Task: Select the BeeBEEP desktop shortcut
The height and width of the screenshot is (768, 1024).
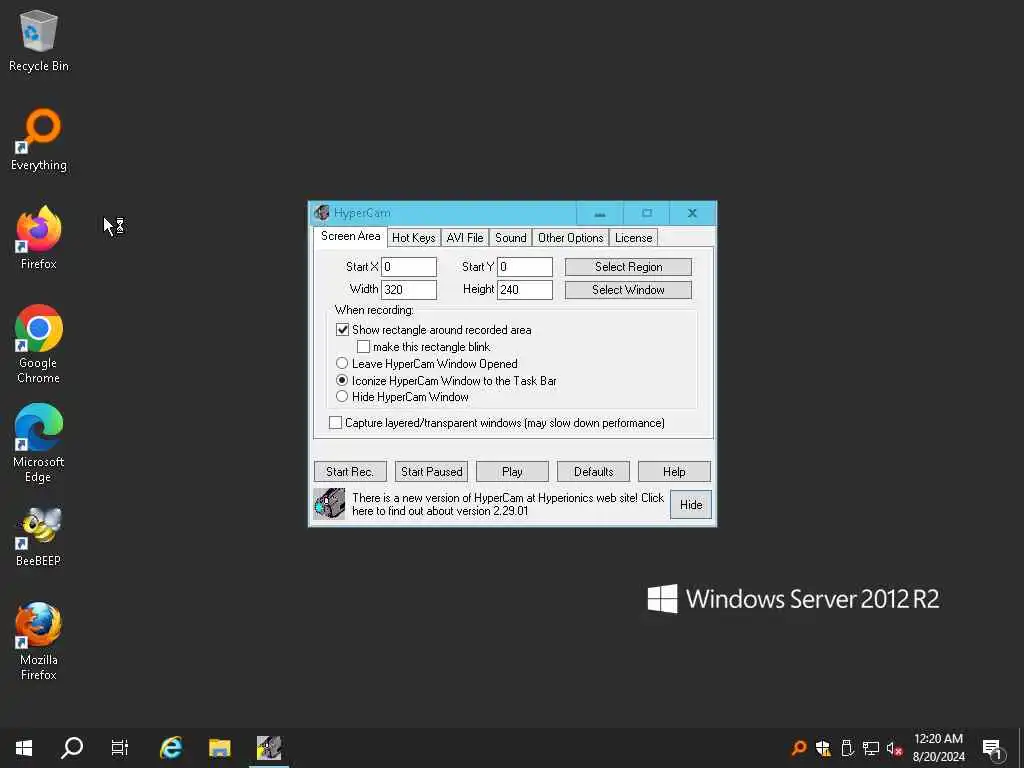Action: (39, 536)
